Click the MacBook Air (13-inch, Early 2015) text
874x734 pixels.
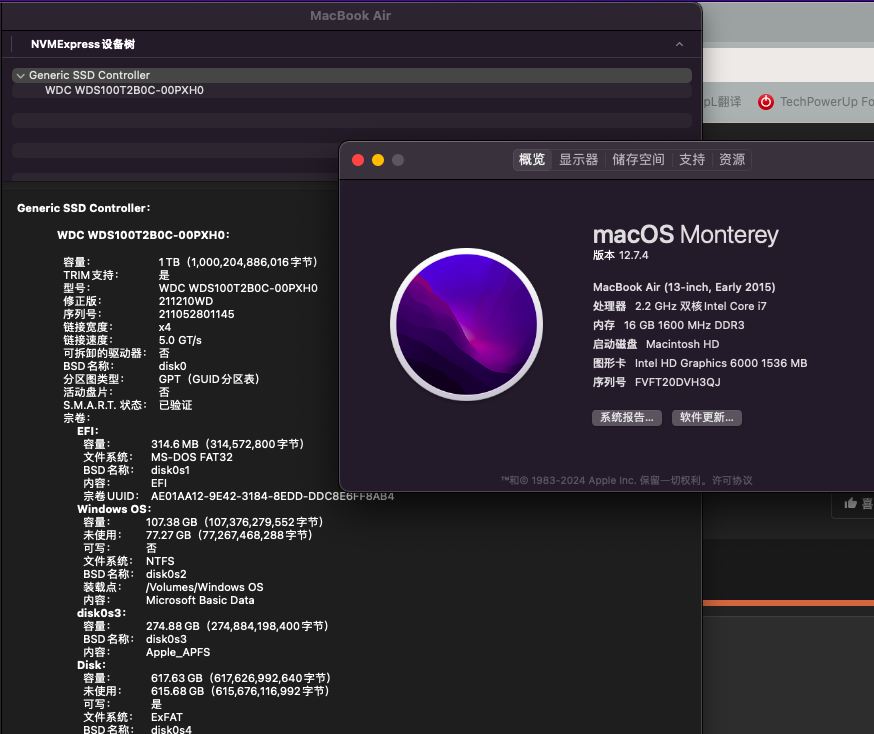684,287
